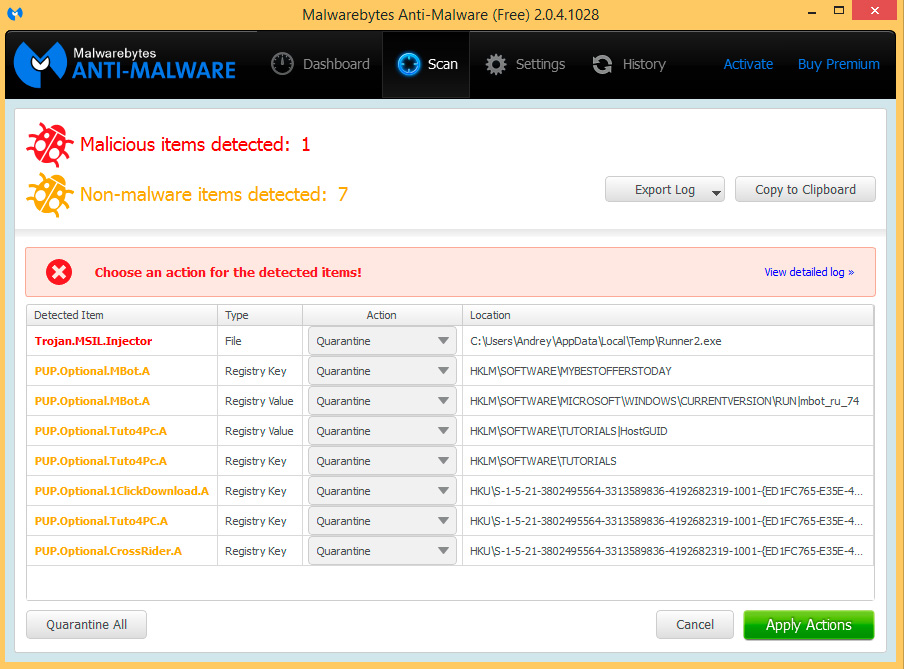Click the red malicious items bug icon
This screenshot has height=669, width=904.
point(50,144)
